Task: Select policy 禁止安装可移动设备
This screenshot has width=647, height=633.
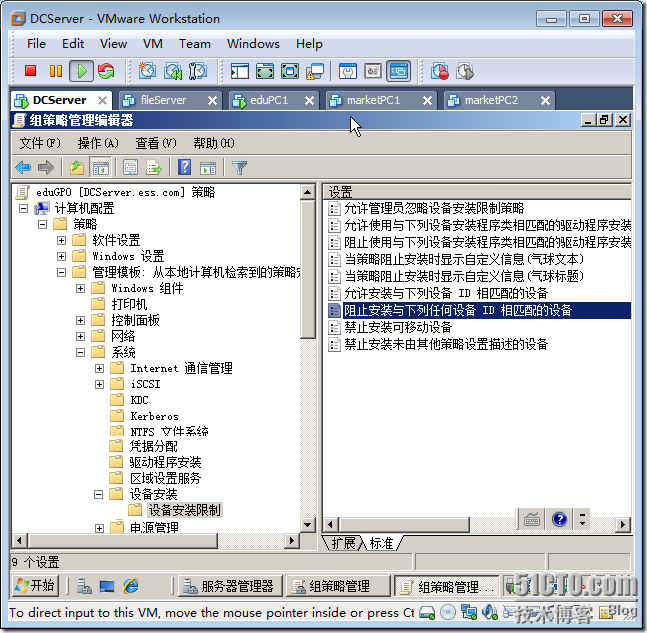Action: [398, 327]
